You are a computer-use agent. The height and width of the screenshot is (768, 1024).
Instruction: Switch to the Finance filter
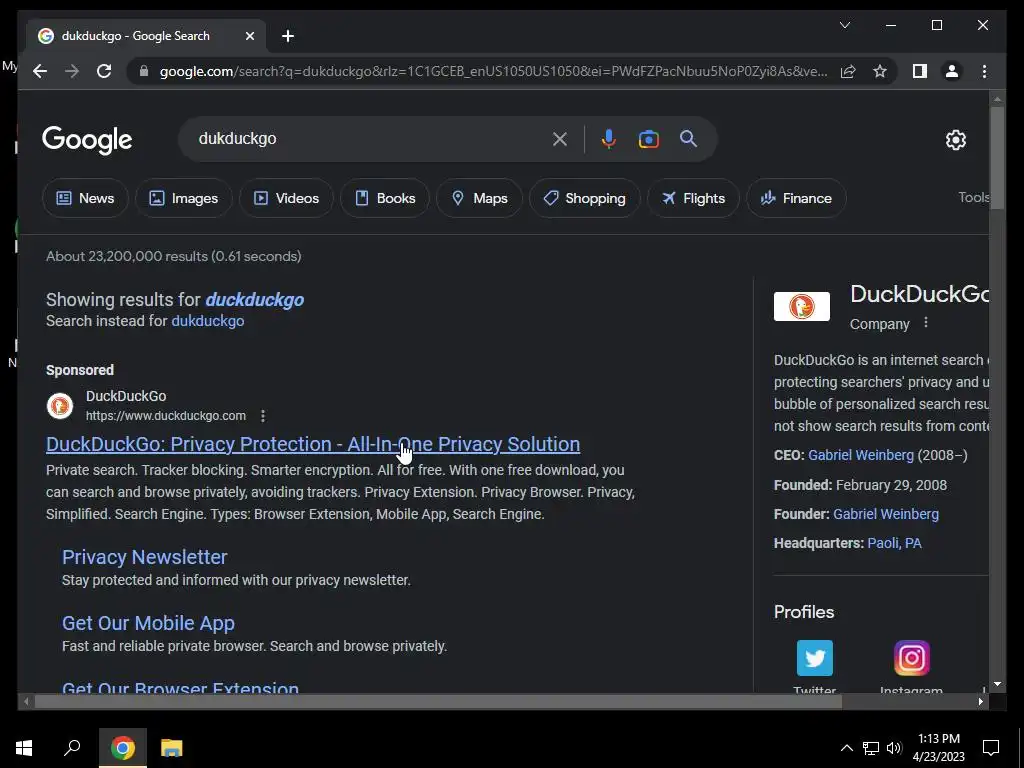(796, 198)
